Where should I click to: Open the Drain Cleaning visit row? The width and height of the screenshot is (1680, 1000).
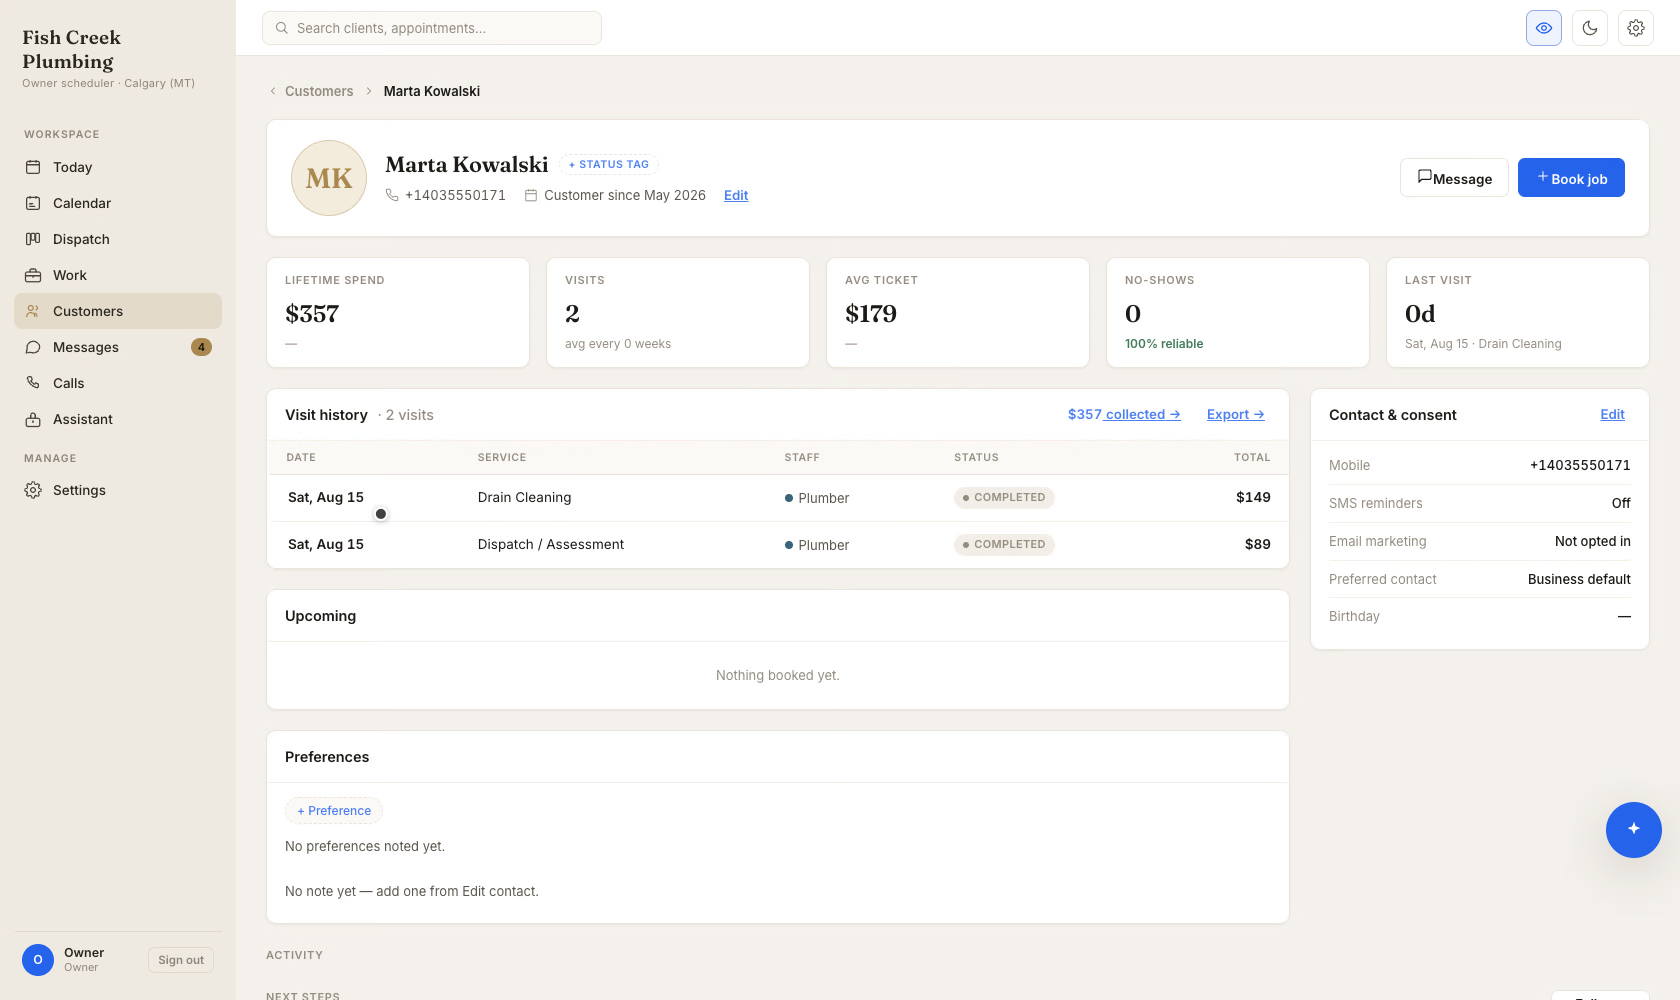(x=778, y=498)
